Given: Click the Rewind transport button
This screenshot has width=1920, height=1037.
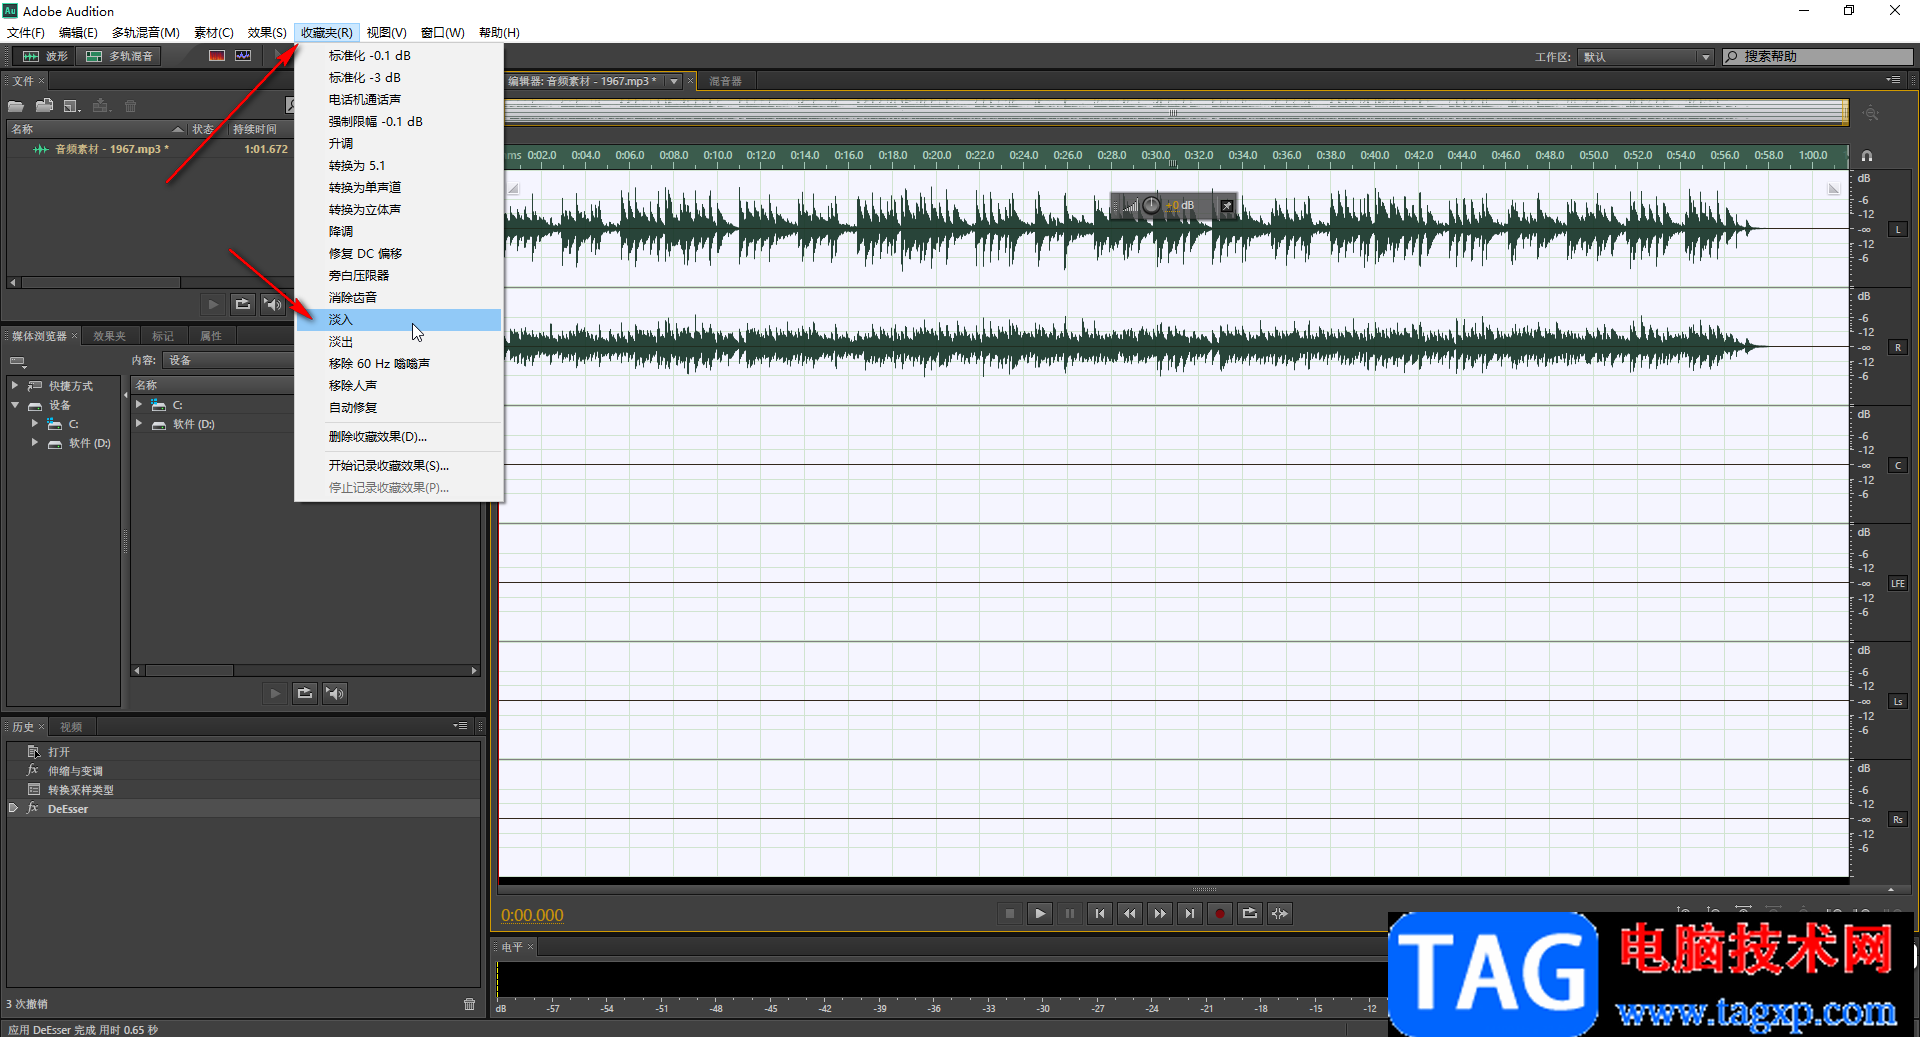Looking at the screenshot, I should click(1130, 913).
